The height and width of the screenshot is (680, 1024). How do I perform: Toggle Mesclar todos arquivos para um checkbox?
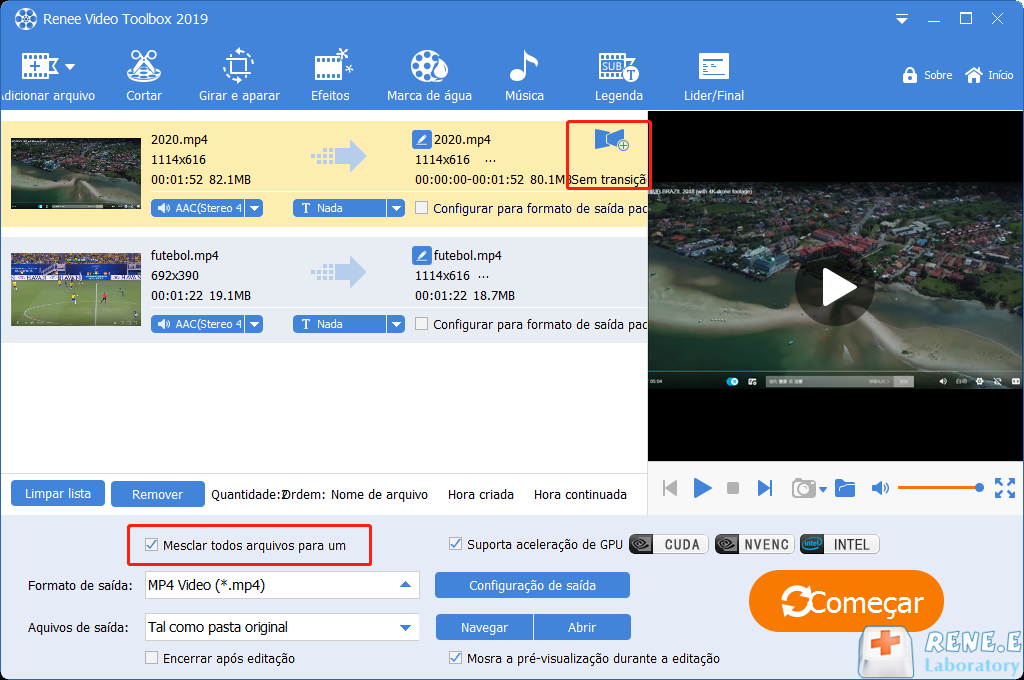coord(152,545)
